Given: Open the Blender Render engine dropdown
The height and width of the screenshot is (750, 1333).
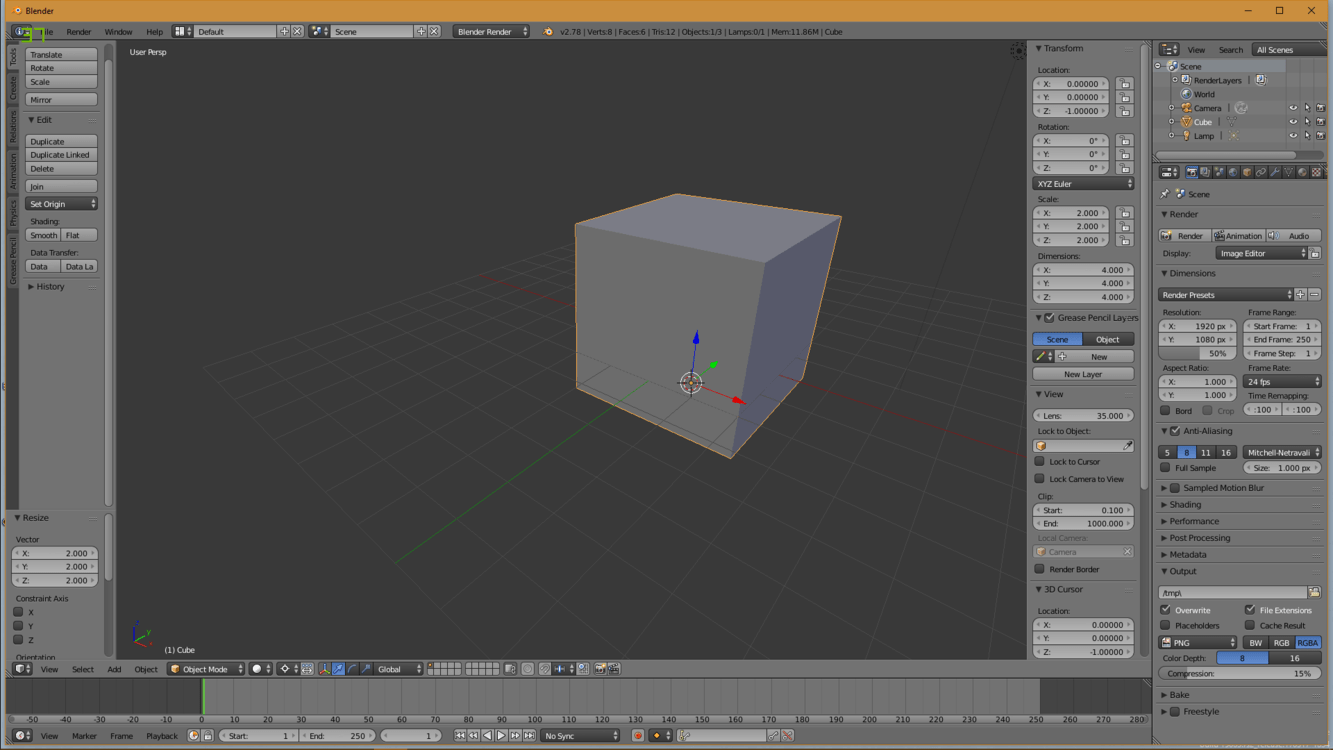Looking at the screenshot, I should (490, 32).
